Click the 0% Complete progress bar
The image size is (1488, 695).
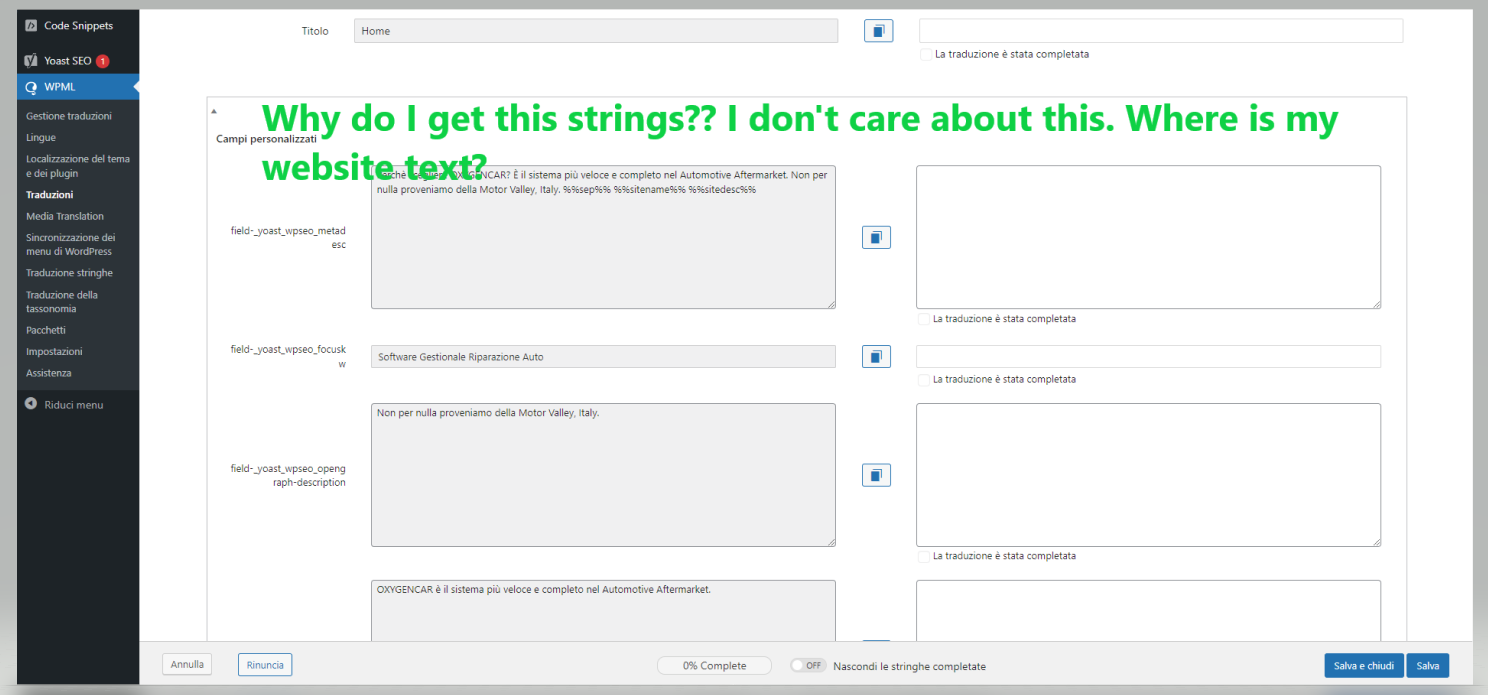tap(714, 666)
